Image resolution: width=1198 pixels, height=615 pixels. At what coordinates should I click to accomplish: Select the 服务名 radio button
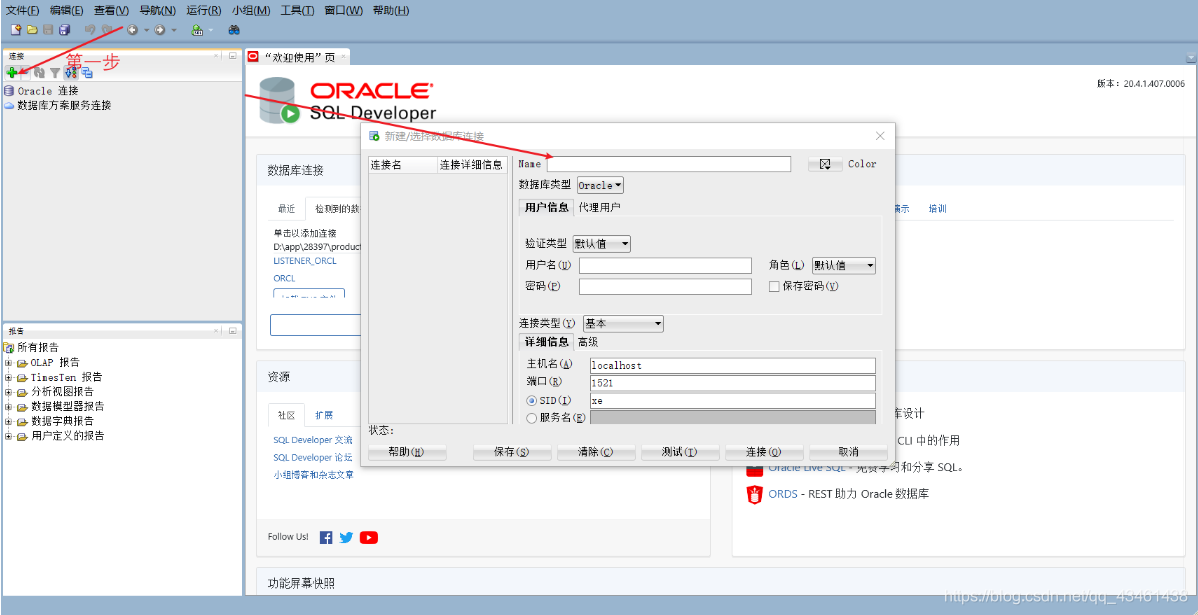pyautogui.click(x=531, y=419)
